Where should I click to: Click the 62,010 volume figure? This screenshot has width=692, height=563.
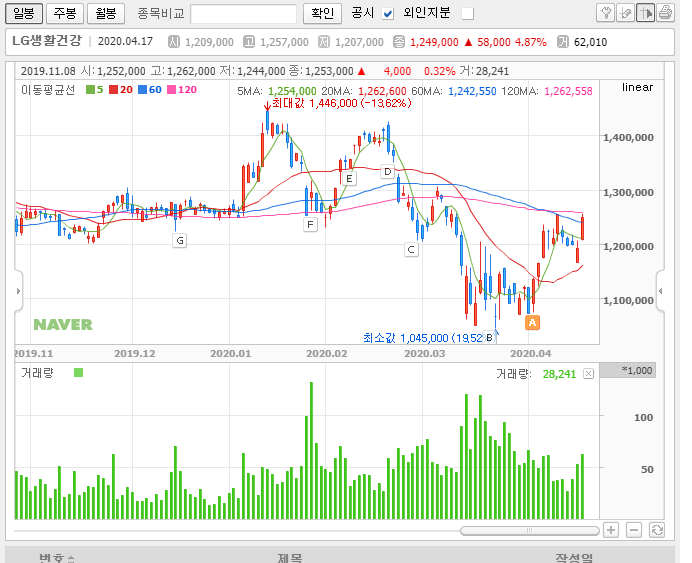tap(590, 42)
